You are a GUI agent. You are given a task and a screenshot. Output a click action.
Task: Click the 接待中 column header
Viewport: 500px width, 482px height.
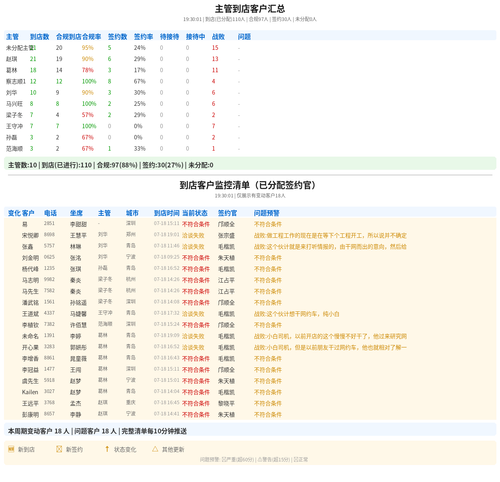point(195,37)
